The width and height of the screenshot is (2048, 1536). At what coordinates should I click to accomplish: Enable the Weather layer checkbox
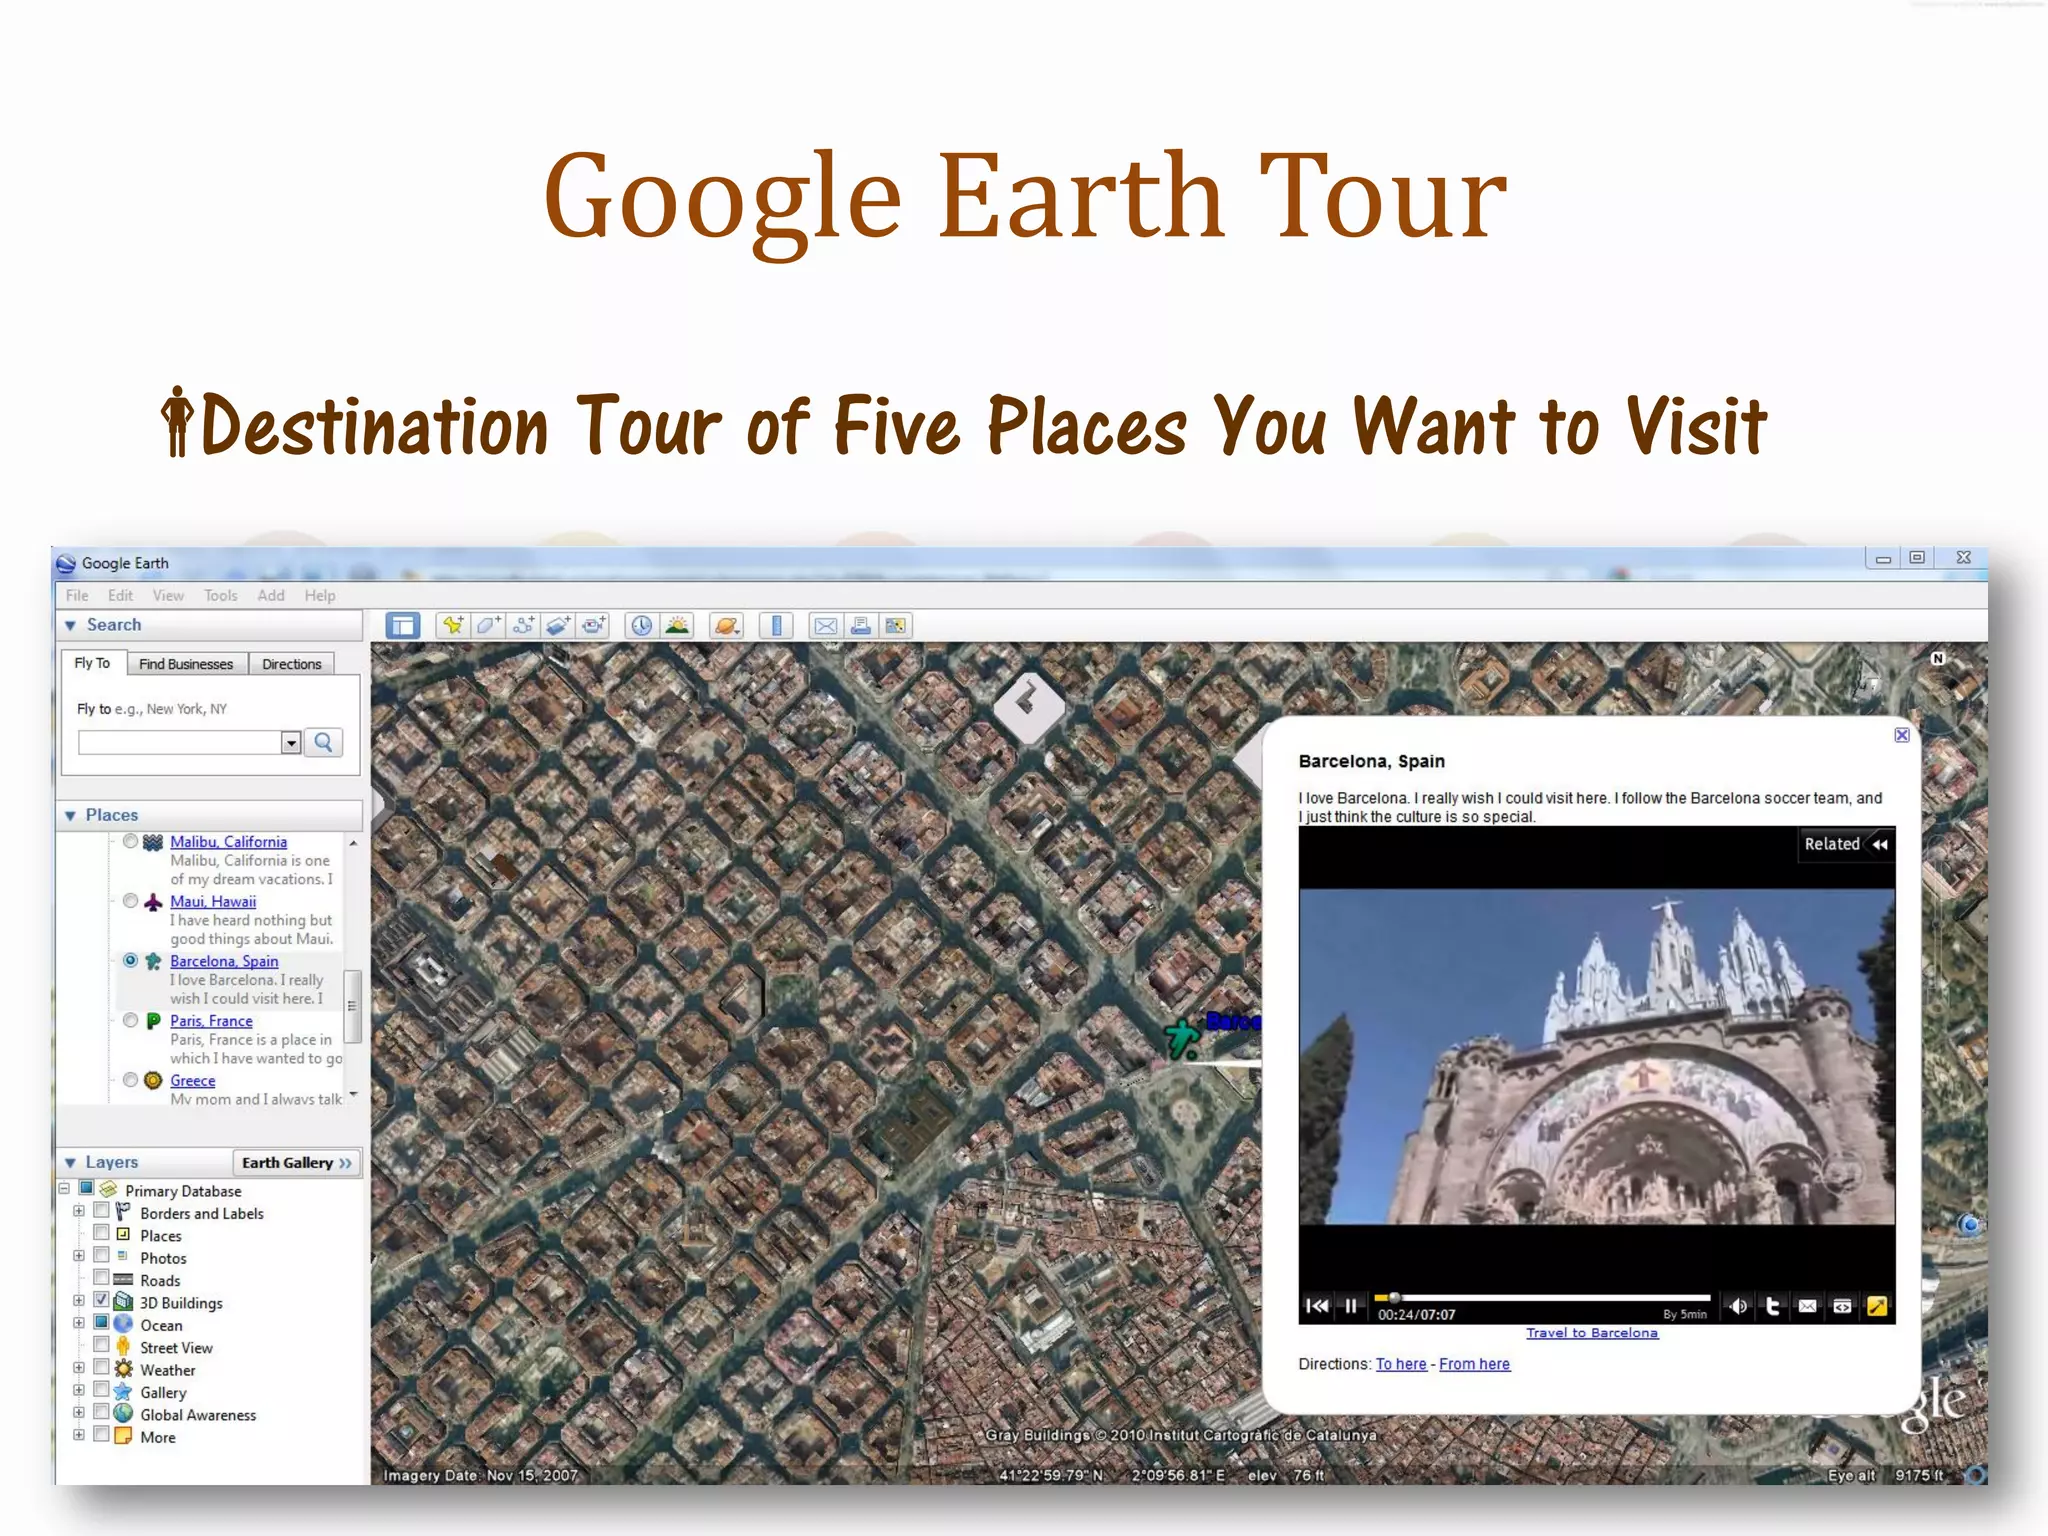(101, 1367)
